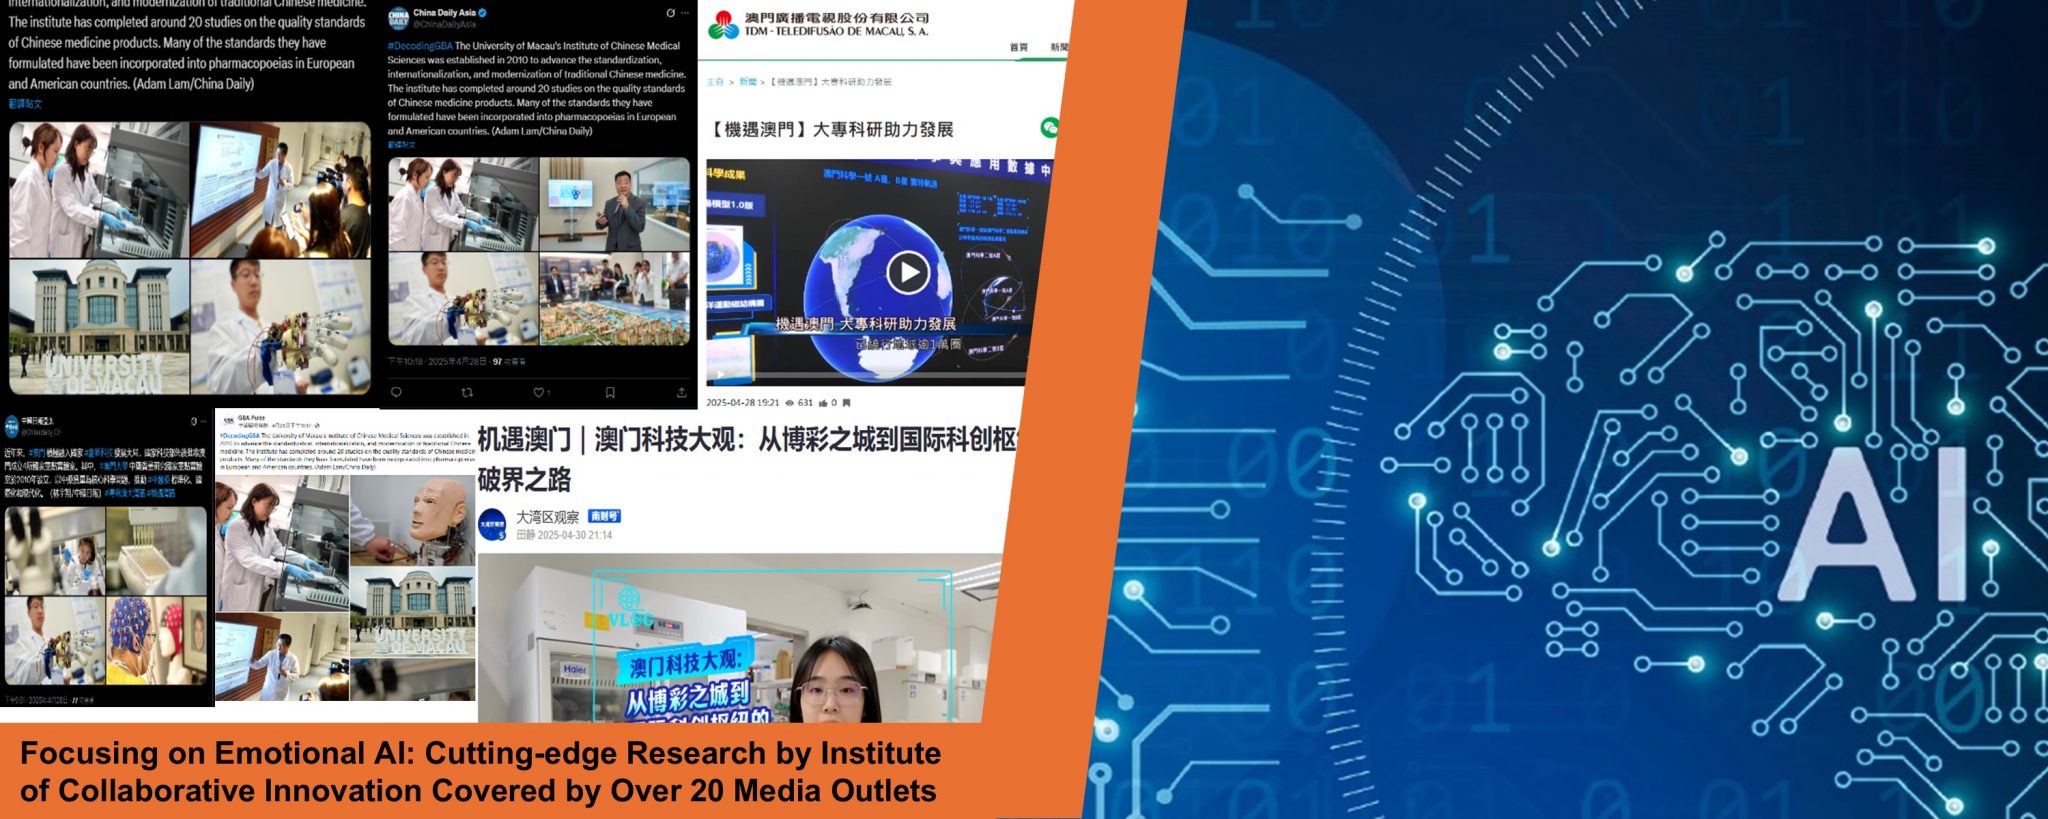
Task: Bookmark the China Daily Asia post
Action: pos(610,393)
